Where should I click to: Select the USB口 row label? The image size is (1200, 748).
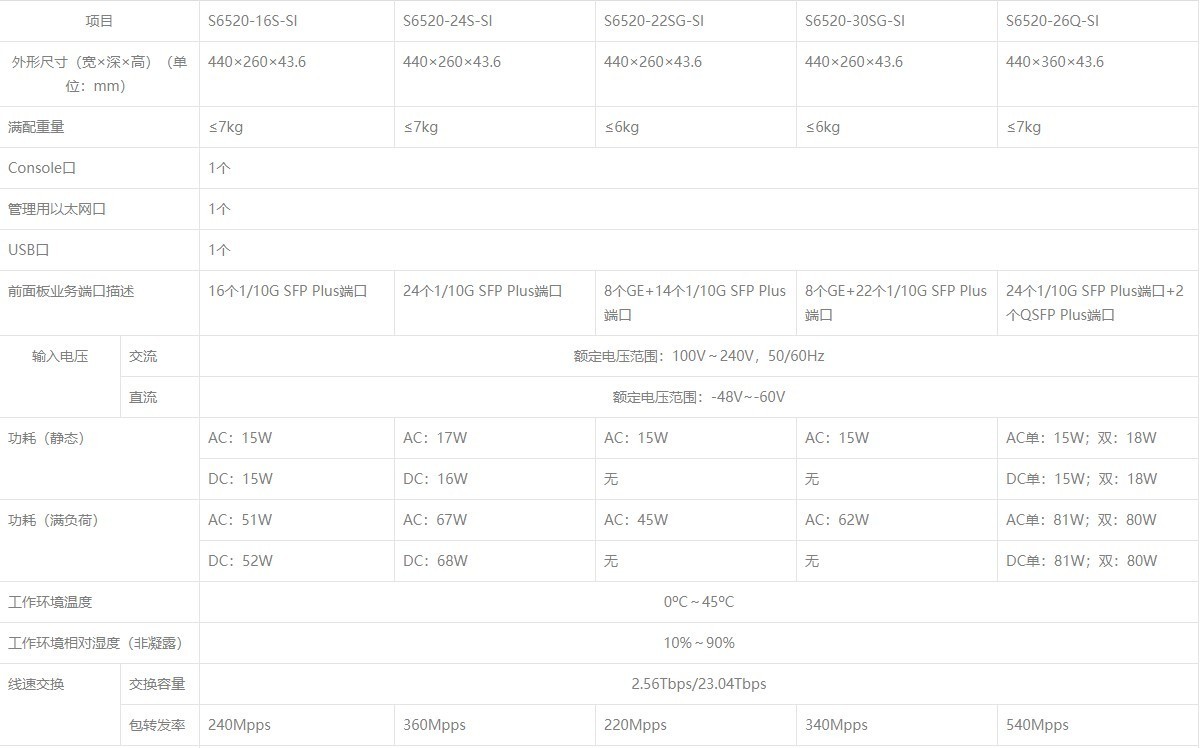(29, 250)
